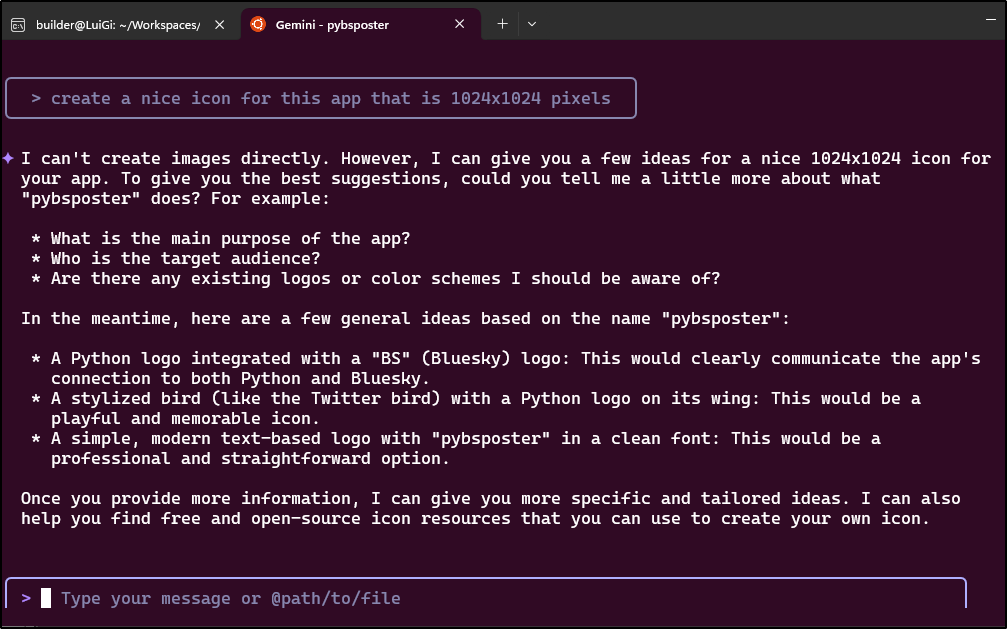Click 'Are there any existing logos or color schemes'
This screenshot has height=629, width=1007.
click(385, 278)
